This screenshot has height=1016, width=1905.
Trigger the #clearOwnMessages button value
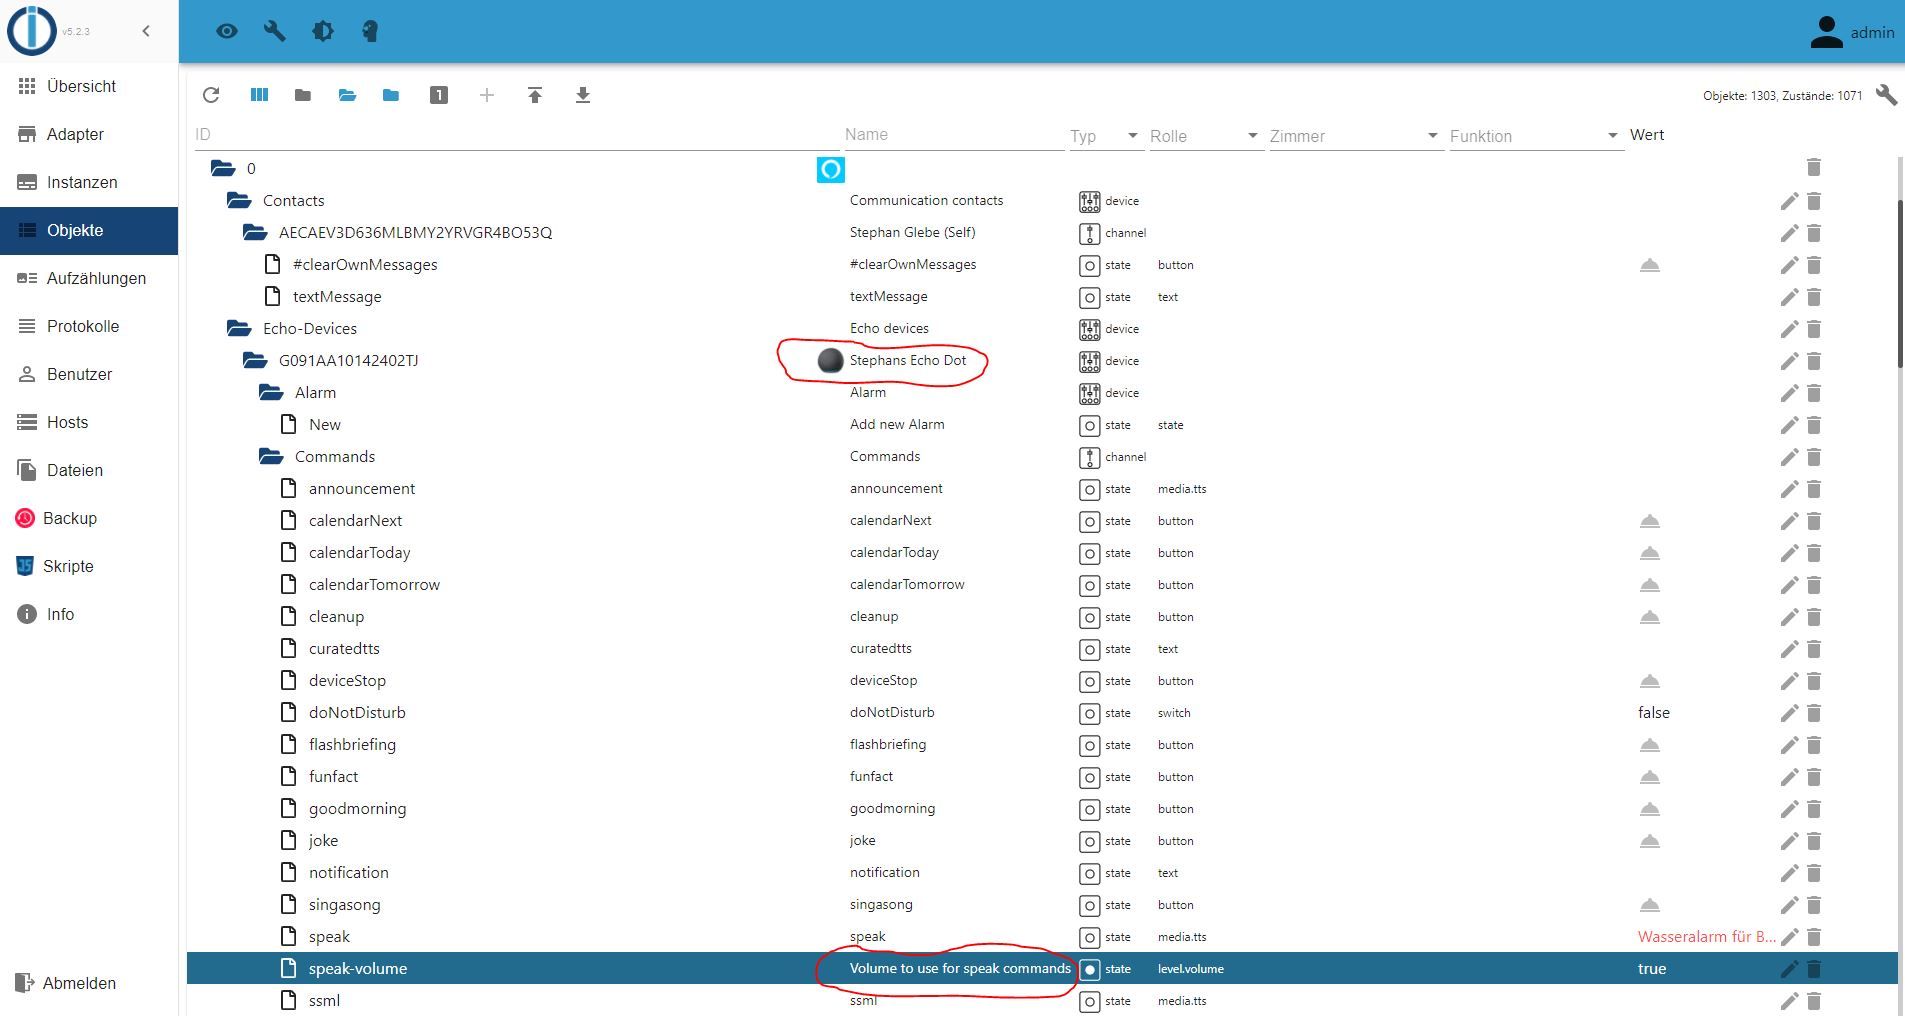coord(1650,265)
